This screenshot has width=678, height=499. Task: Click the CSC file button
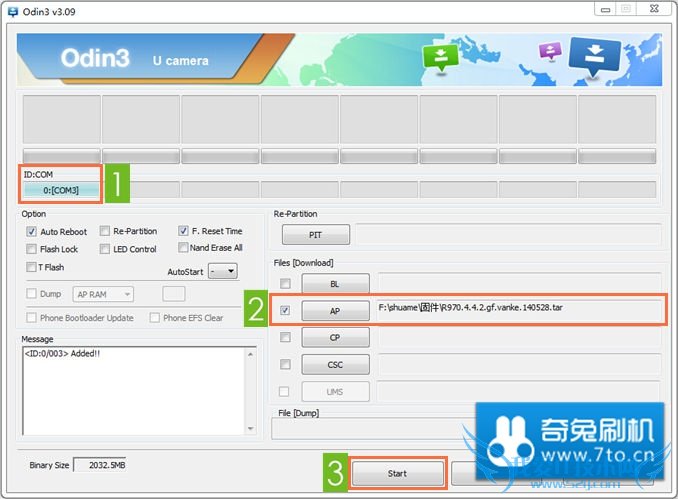pos(336,365)
